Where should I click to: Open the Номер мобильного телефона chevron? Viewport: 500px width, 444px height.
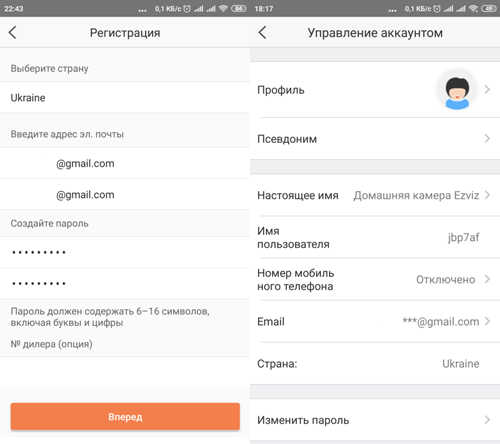click(487, 279)
